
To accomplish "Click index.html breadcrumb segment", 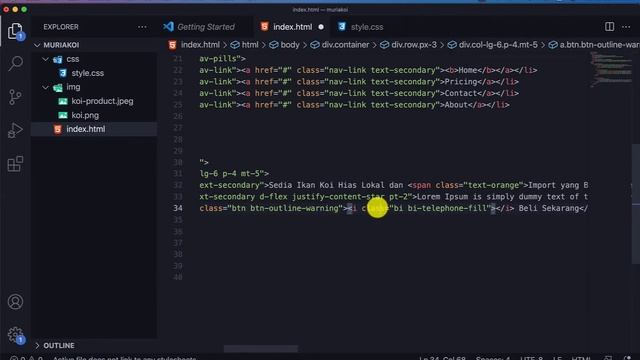I will coord(200,45).
